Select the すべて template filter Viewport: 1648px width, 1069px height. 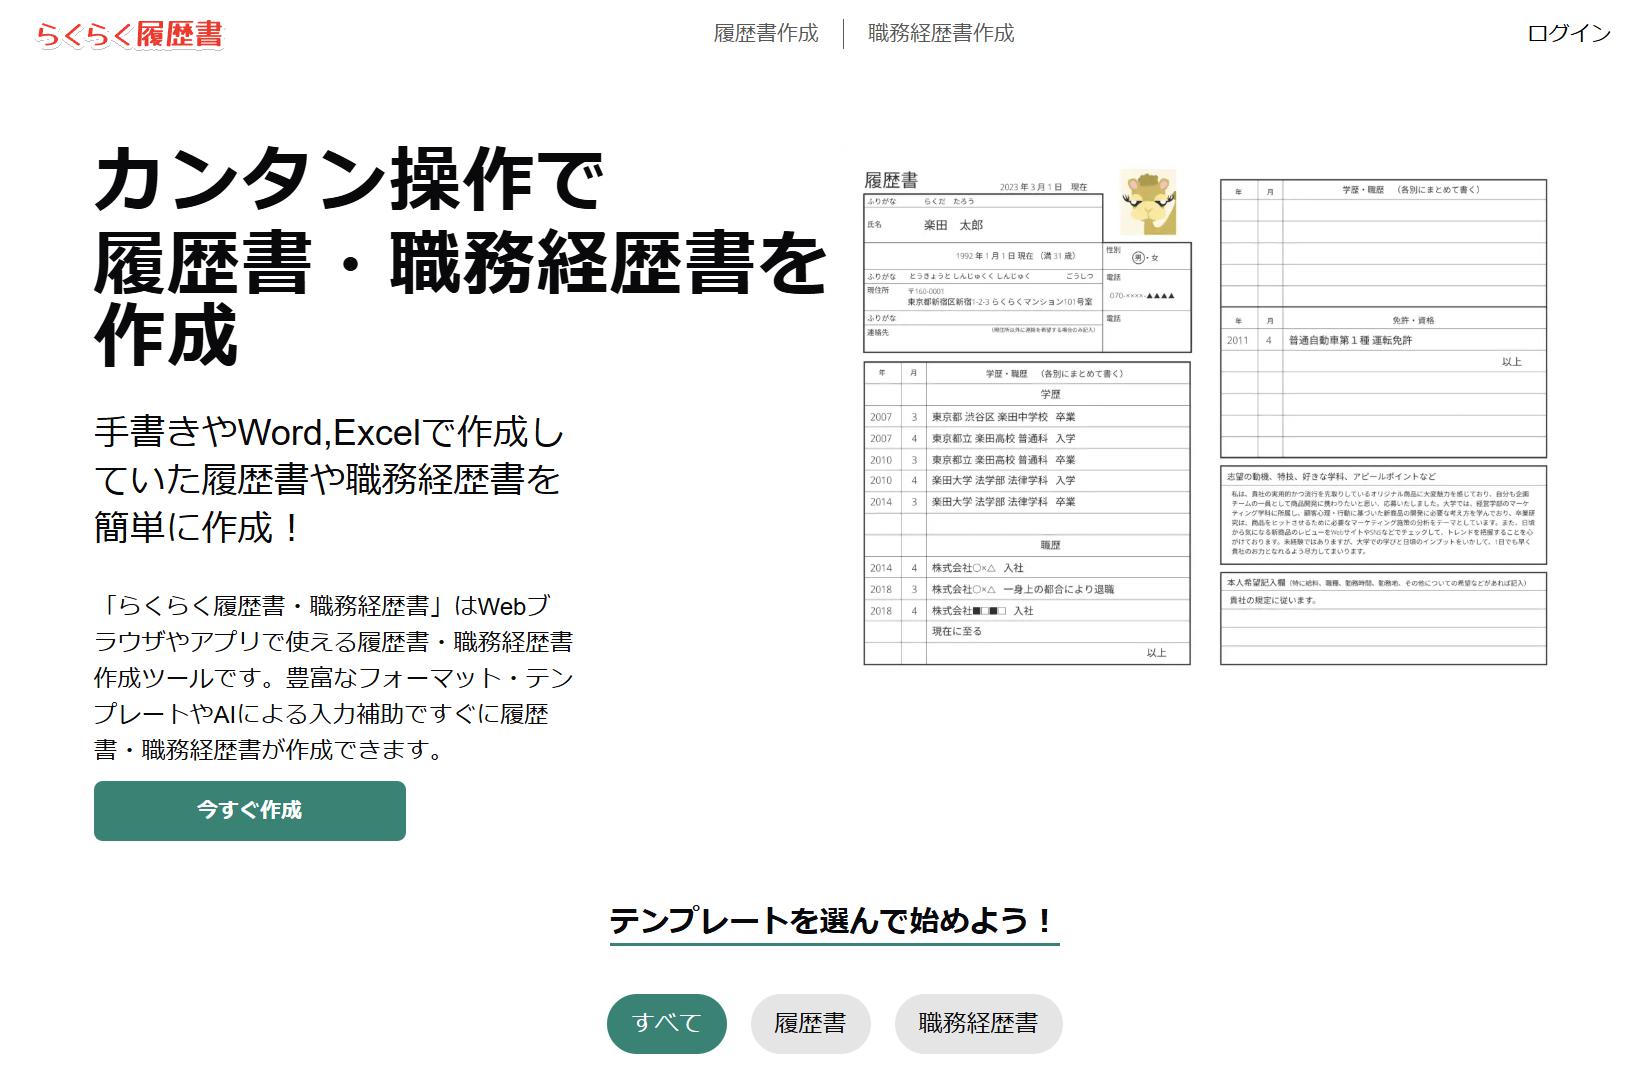pos(666,1023)
